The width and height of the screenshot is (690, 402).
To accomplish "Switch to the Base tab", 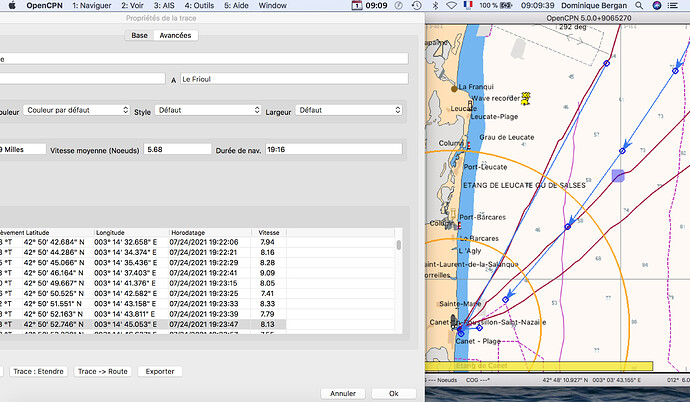I will tap(139, 35).
